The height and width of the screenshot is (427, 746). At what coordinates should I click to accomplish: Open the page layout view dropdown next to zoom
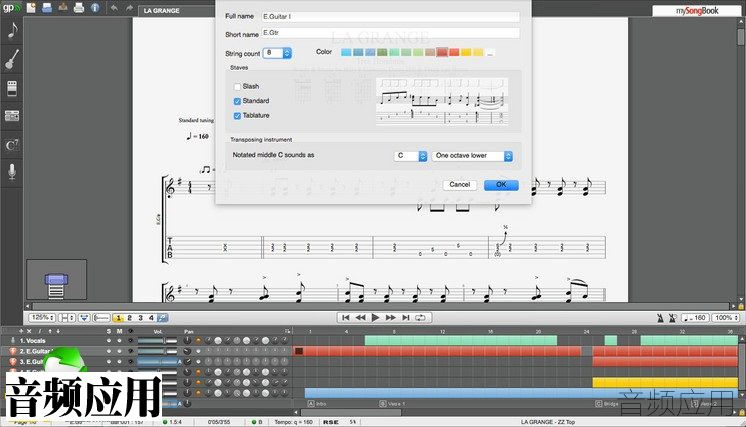[x=67, y=318]
